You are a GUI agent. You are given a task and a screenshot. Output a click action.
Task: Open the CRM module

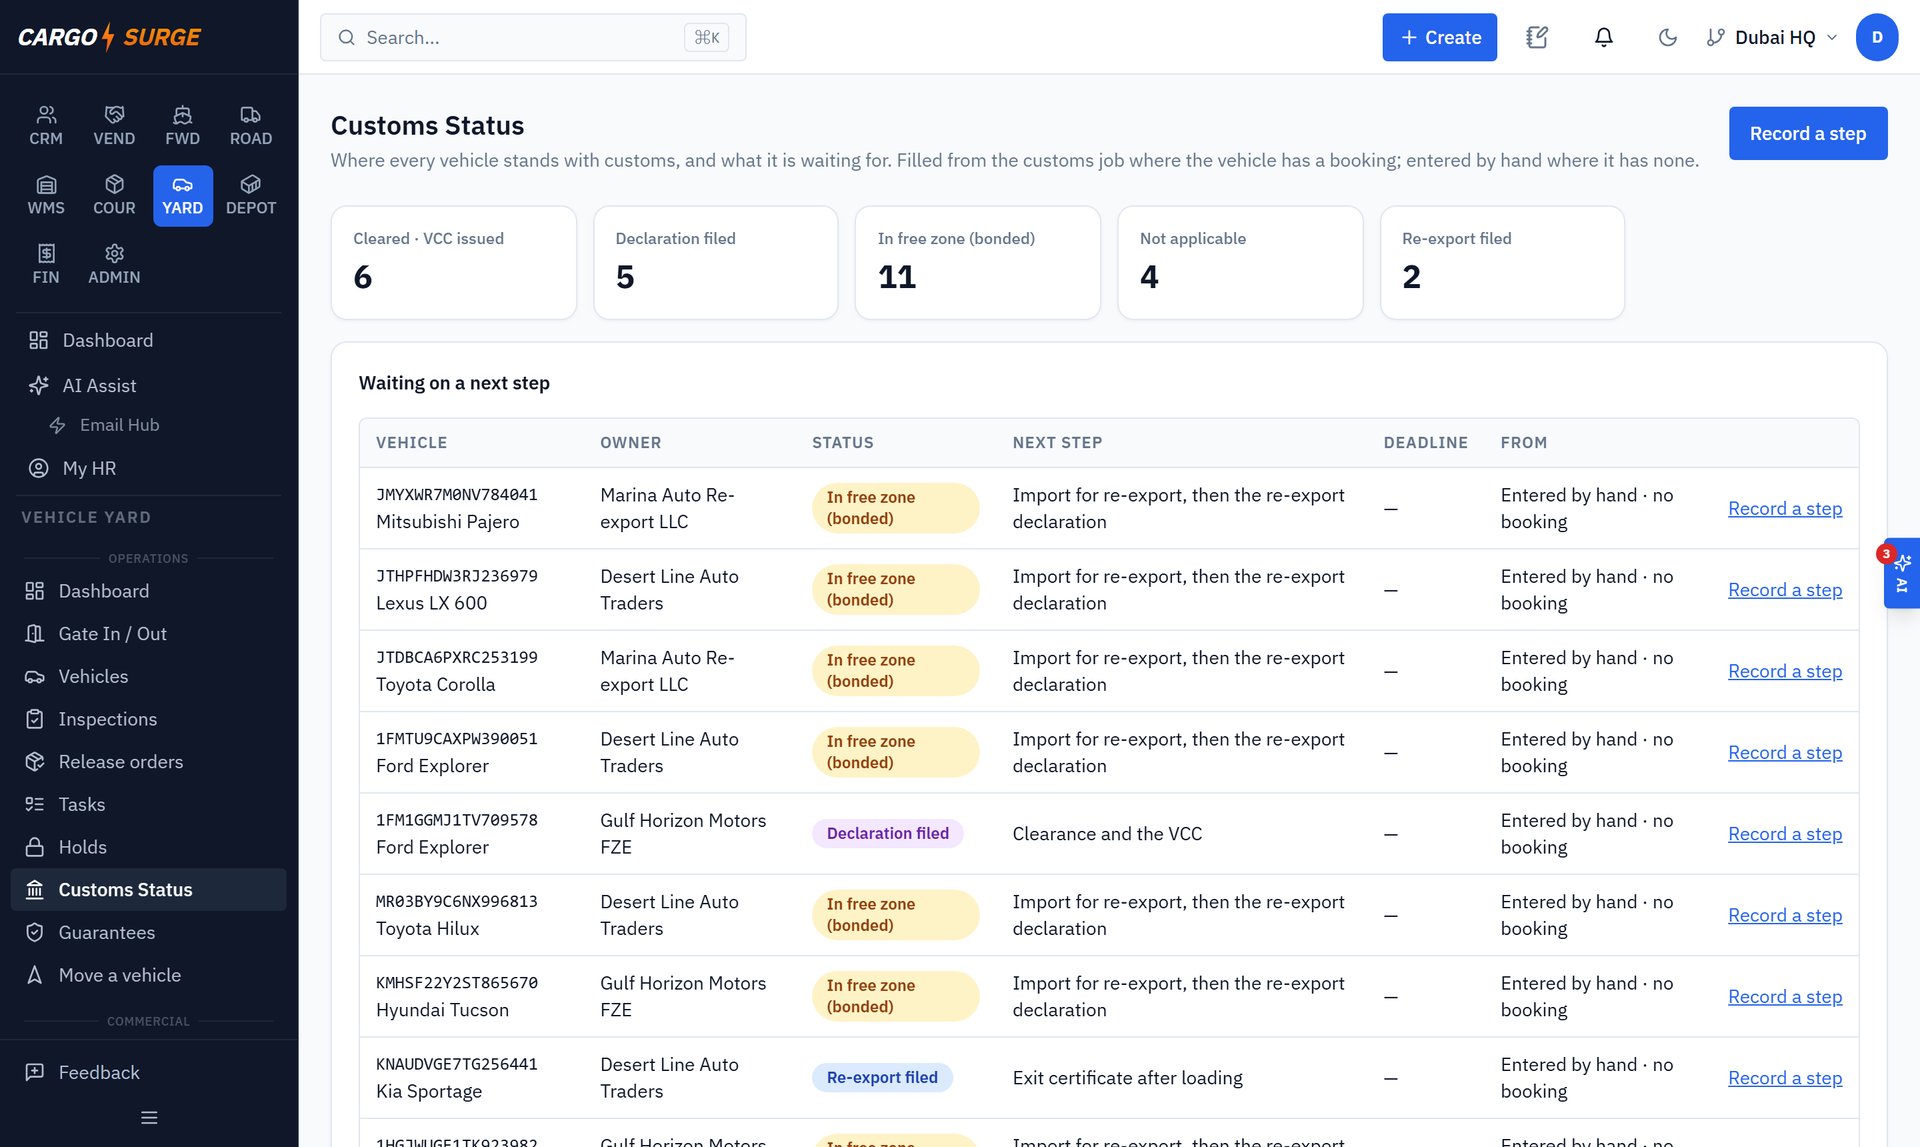tap(46, 126)
